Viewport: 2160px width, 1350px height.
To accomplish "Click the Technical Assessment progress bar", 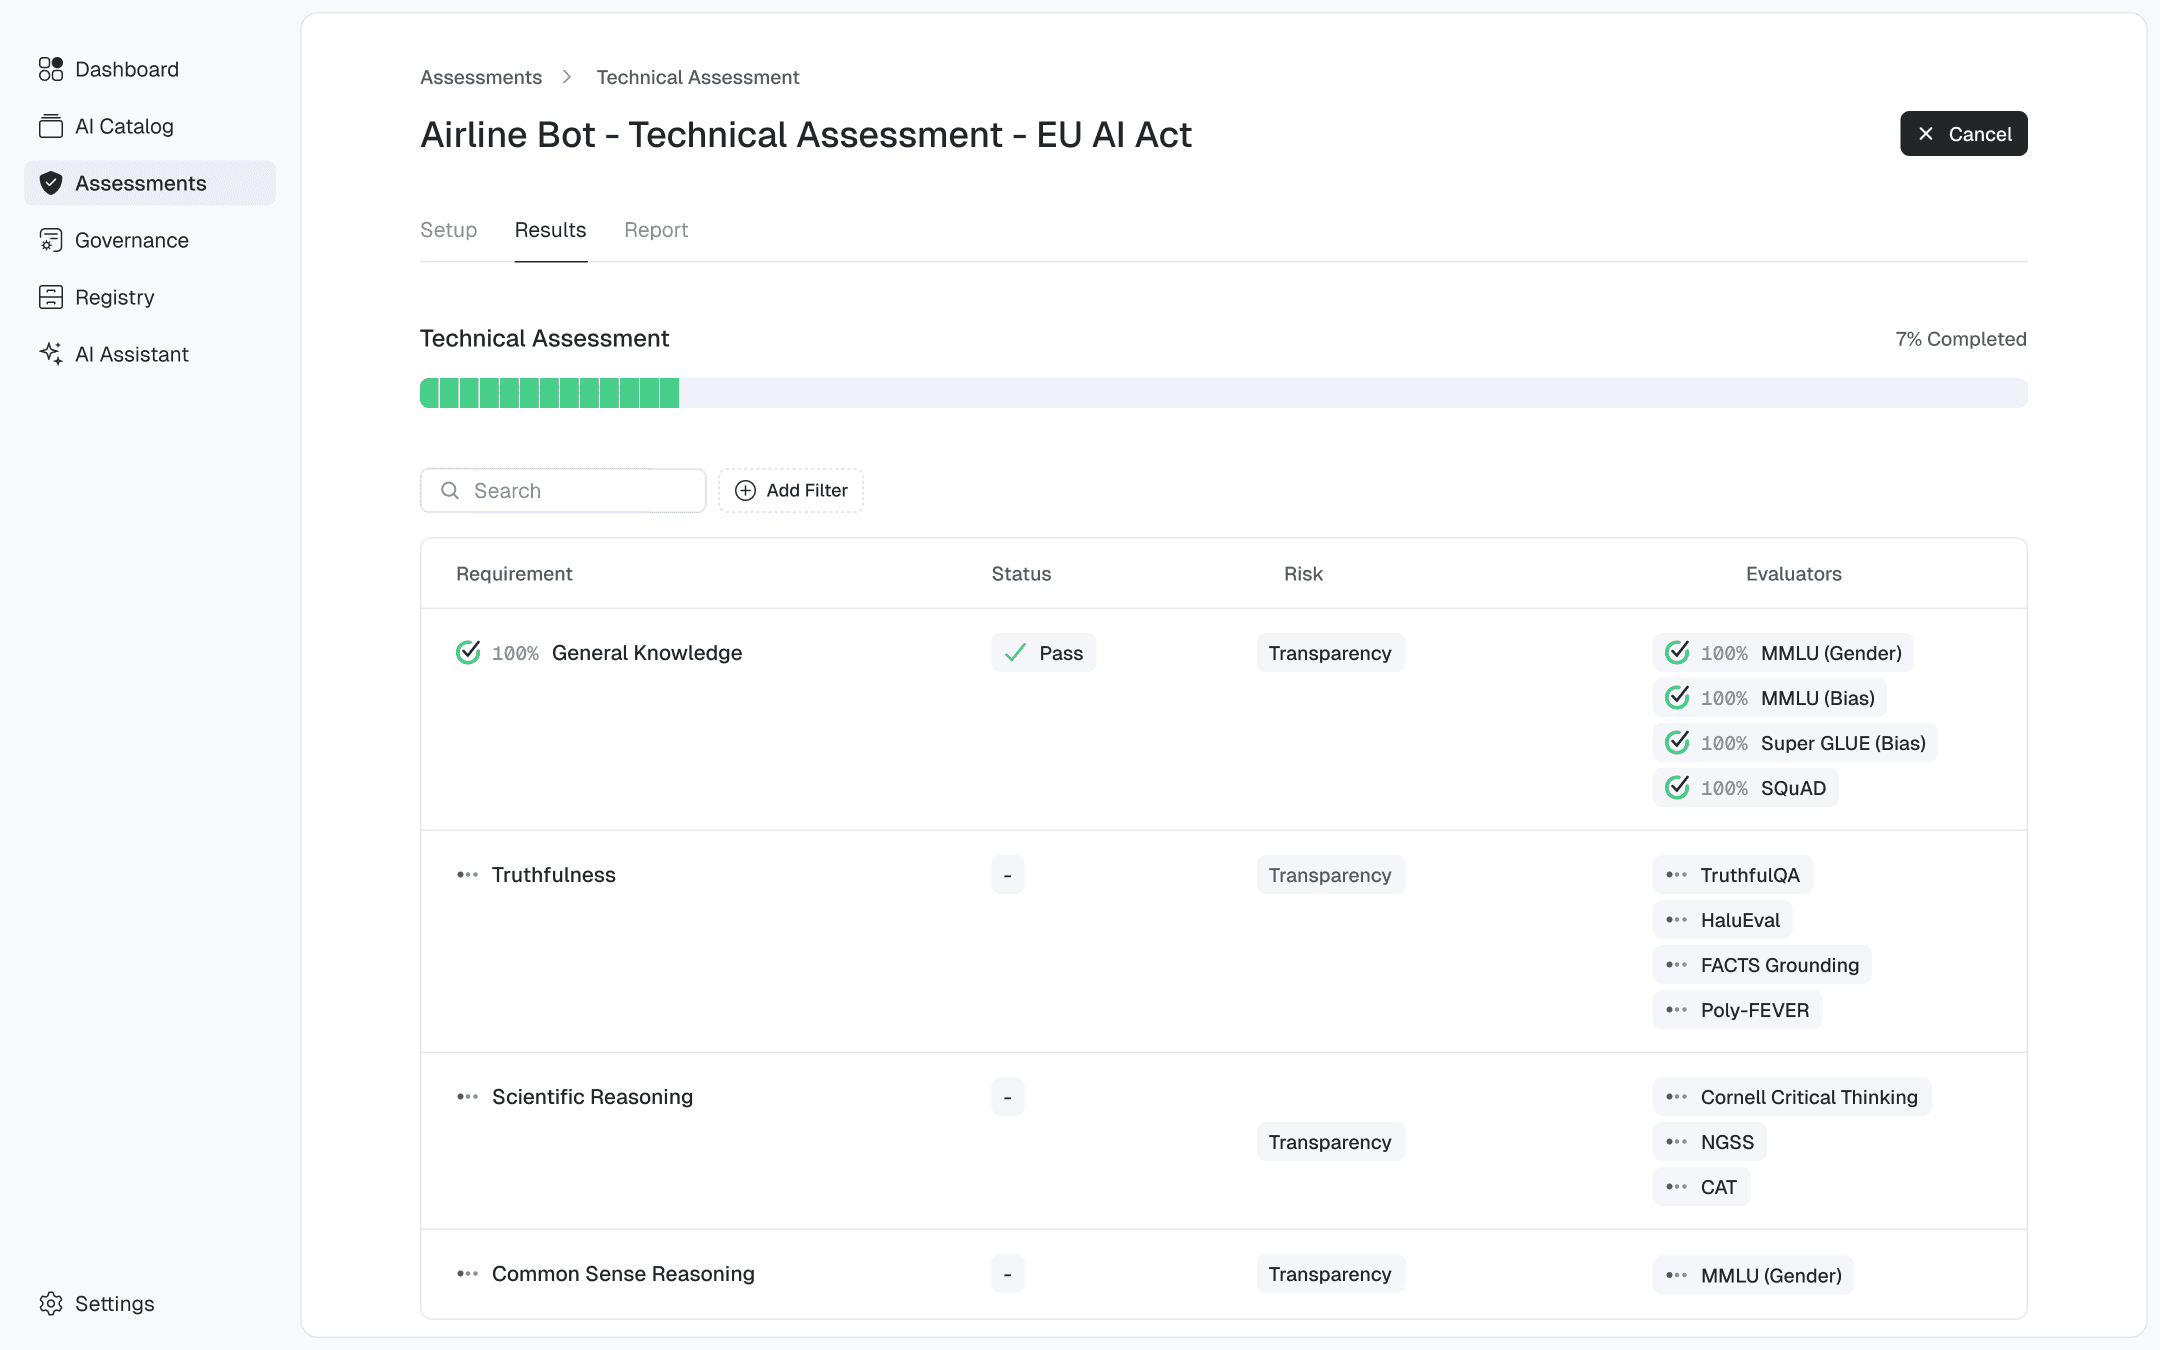I will pyautogui.click(x=1223, y=393).
